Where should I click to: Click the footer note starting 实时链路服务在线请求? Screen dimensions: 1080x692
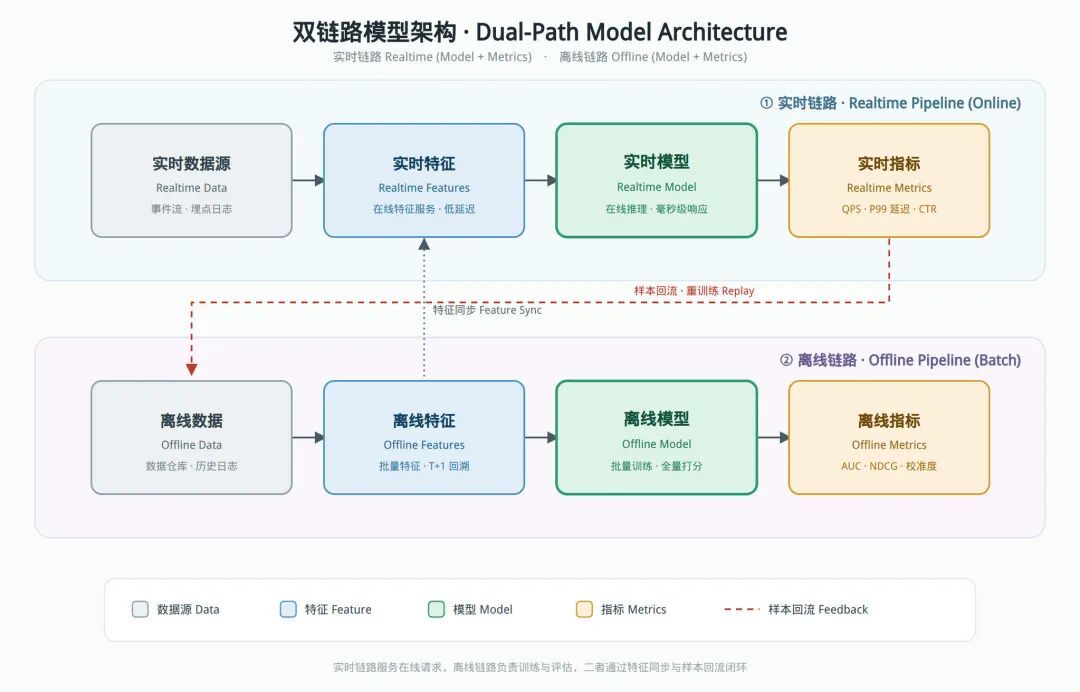pyautogui.click(x=540, y=667)
